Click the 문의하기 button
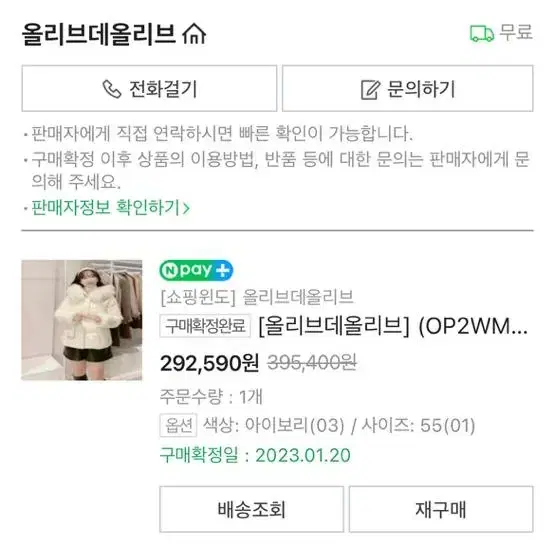 point(407,88)
